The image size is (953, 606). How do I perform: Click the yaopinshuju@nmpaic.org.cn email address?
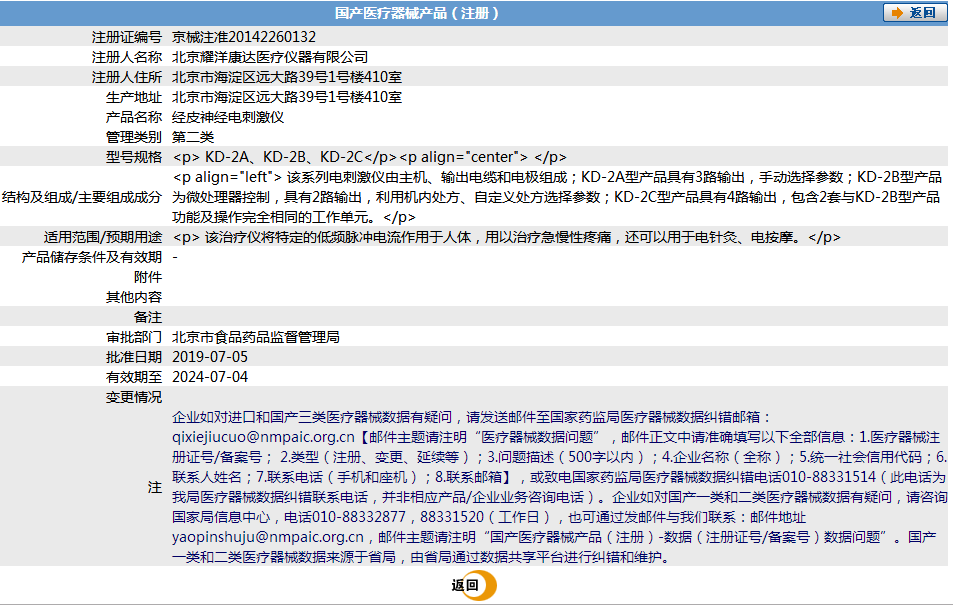[268, 537]
